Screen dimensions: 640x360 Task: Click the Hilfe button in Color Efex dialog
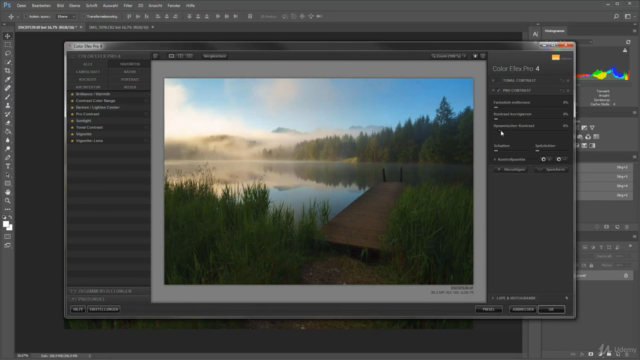pos(78,309)
